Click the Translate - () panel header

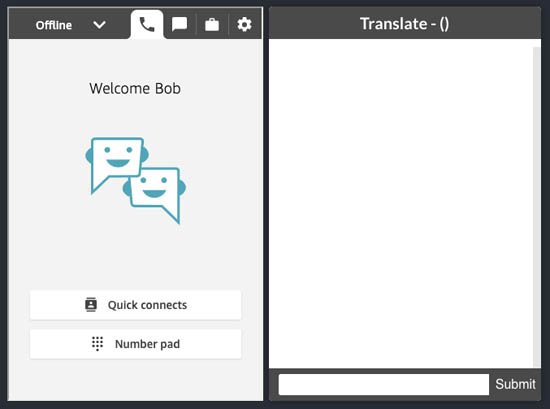405,23
